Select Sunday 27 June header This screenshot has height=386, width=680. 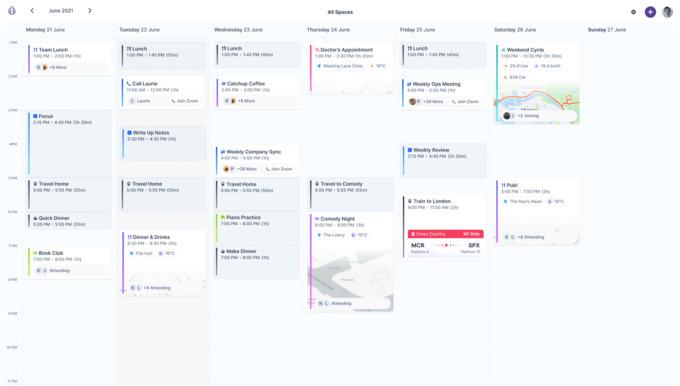pyautogui.click(x=607, y=30)
